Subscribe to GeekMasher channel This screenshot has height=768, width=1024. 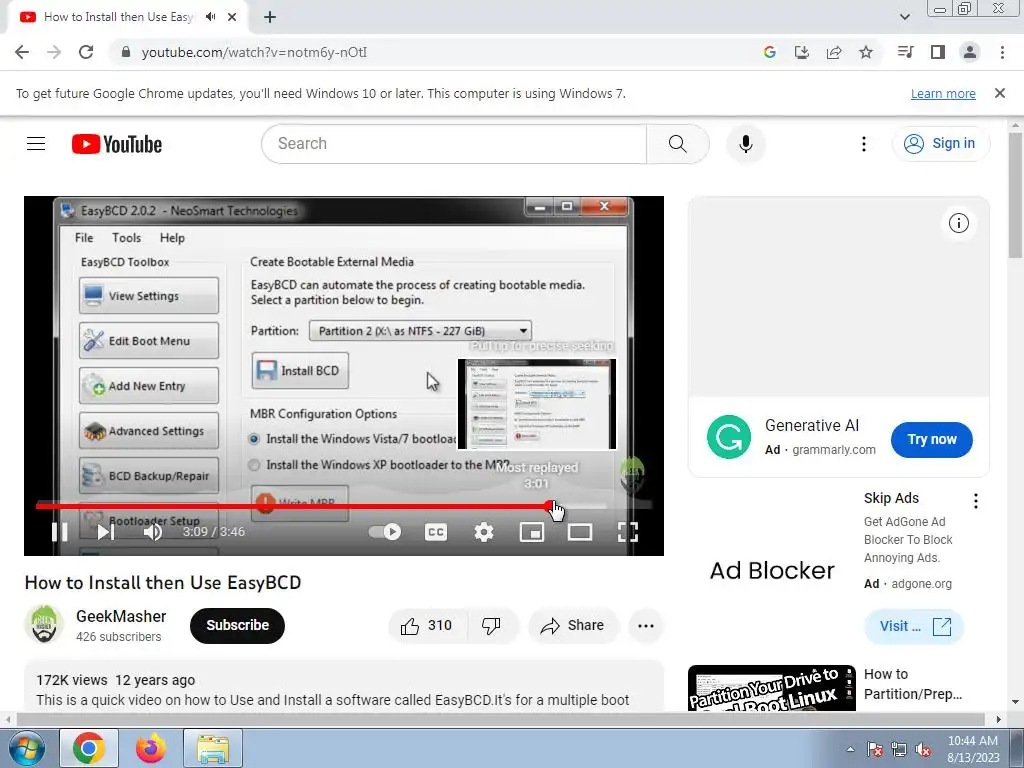pyautogui.click(x=238, y=626)
